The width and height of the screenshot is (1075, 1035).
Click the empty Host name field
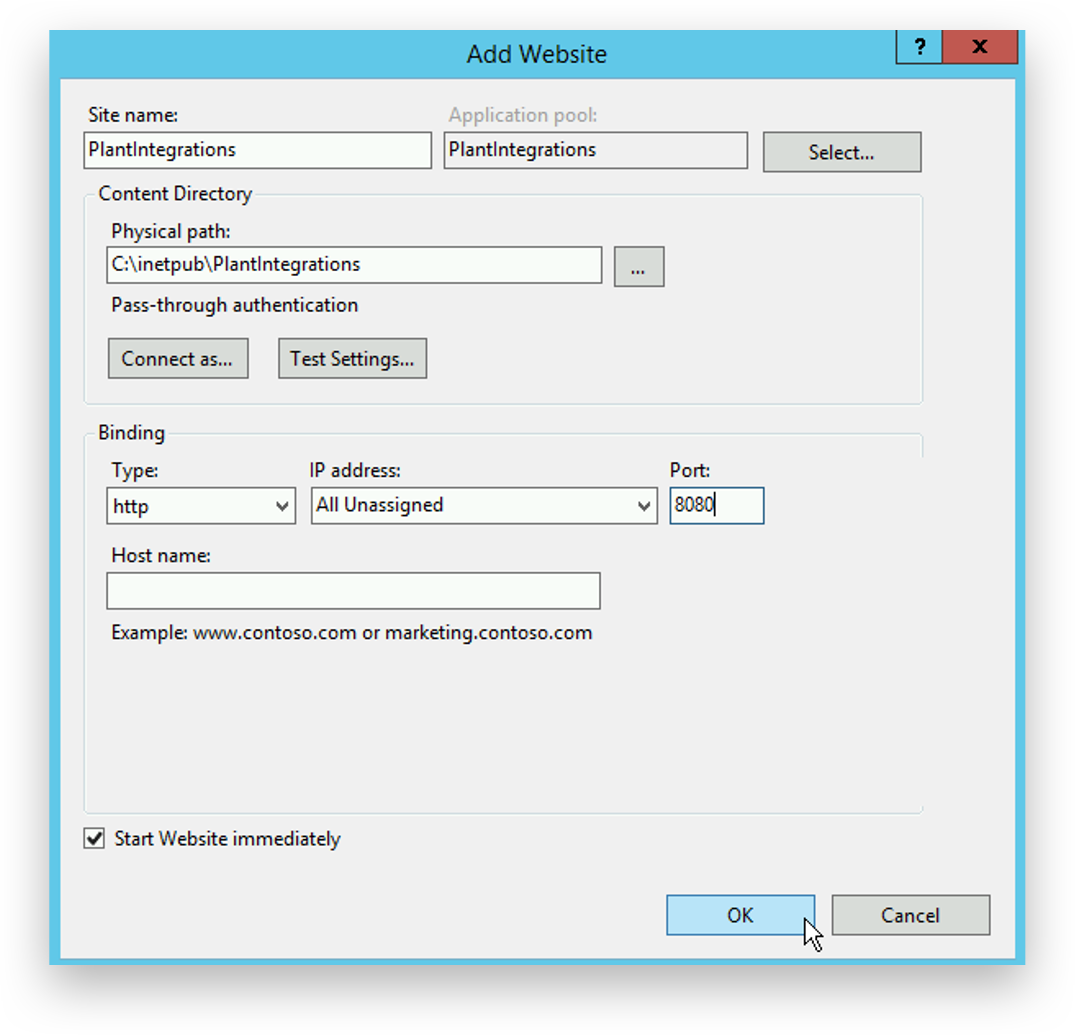tap(353, 591)
